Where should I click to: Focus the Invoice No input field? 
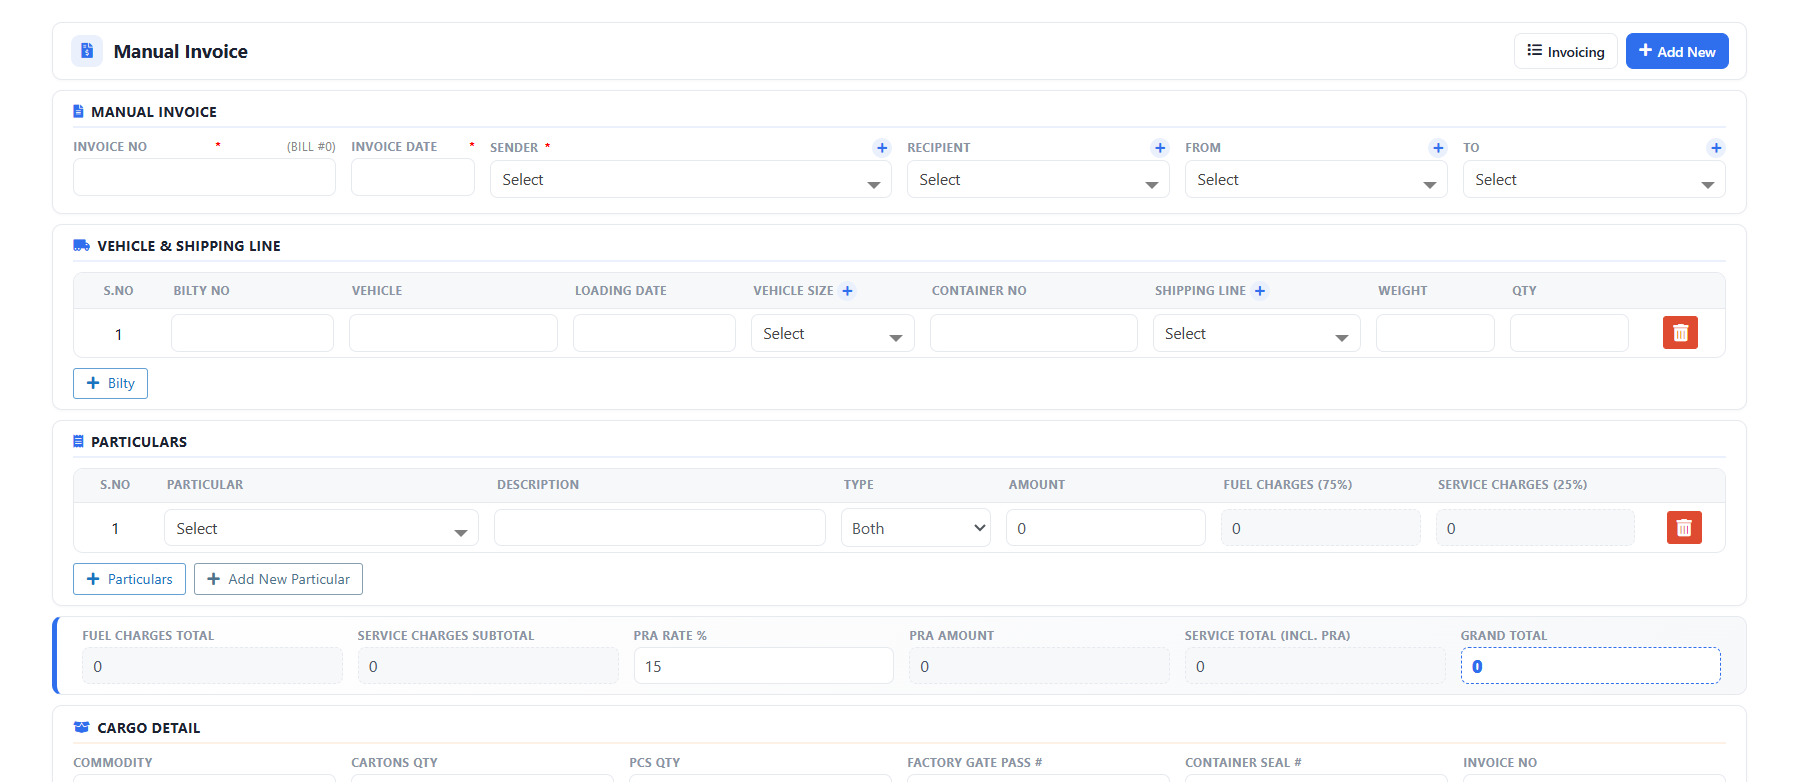click(x=204, y=177)
